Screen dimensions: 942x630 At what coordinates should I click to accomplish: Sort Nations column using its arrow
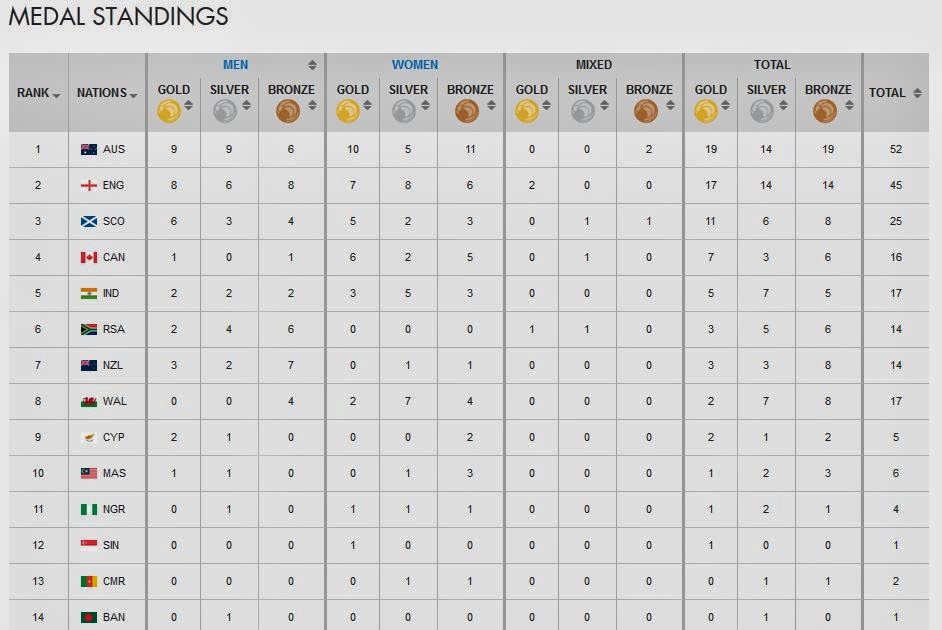click(x=133, y=96)
